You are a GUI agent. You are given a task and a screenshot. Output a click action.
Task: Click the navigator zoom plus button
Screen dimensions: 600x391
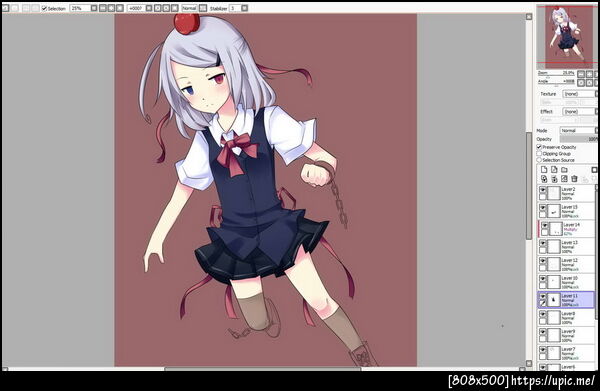589,74
